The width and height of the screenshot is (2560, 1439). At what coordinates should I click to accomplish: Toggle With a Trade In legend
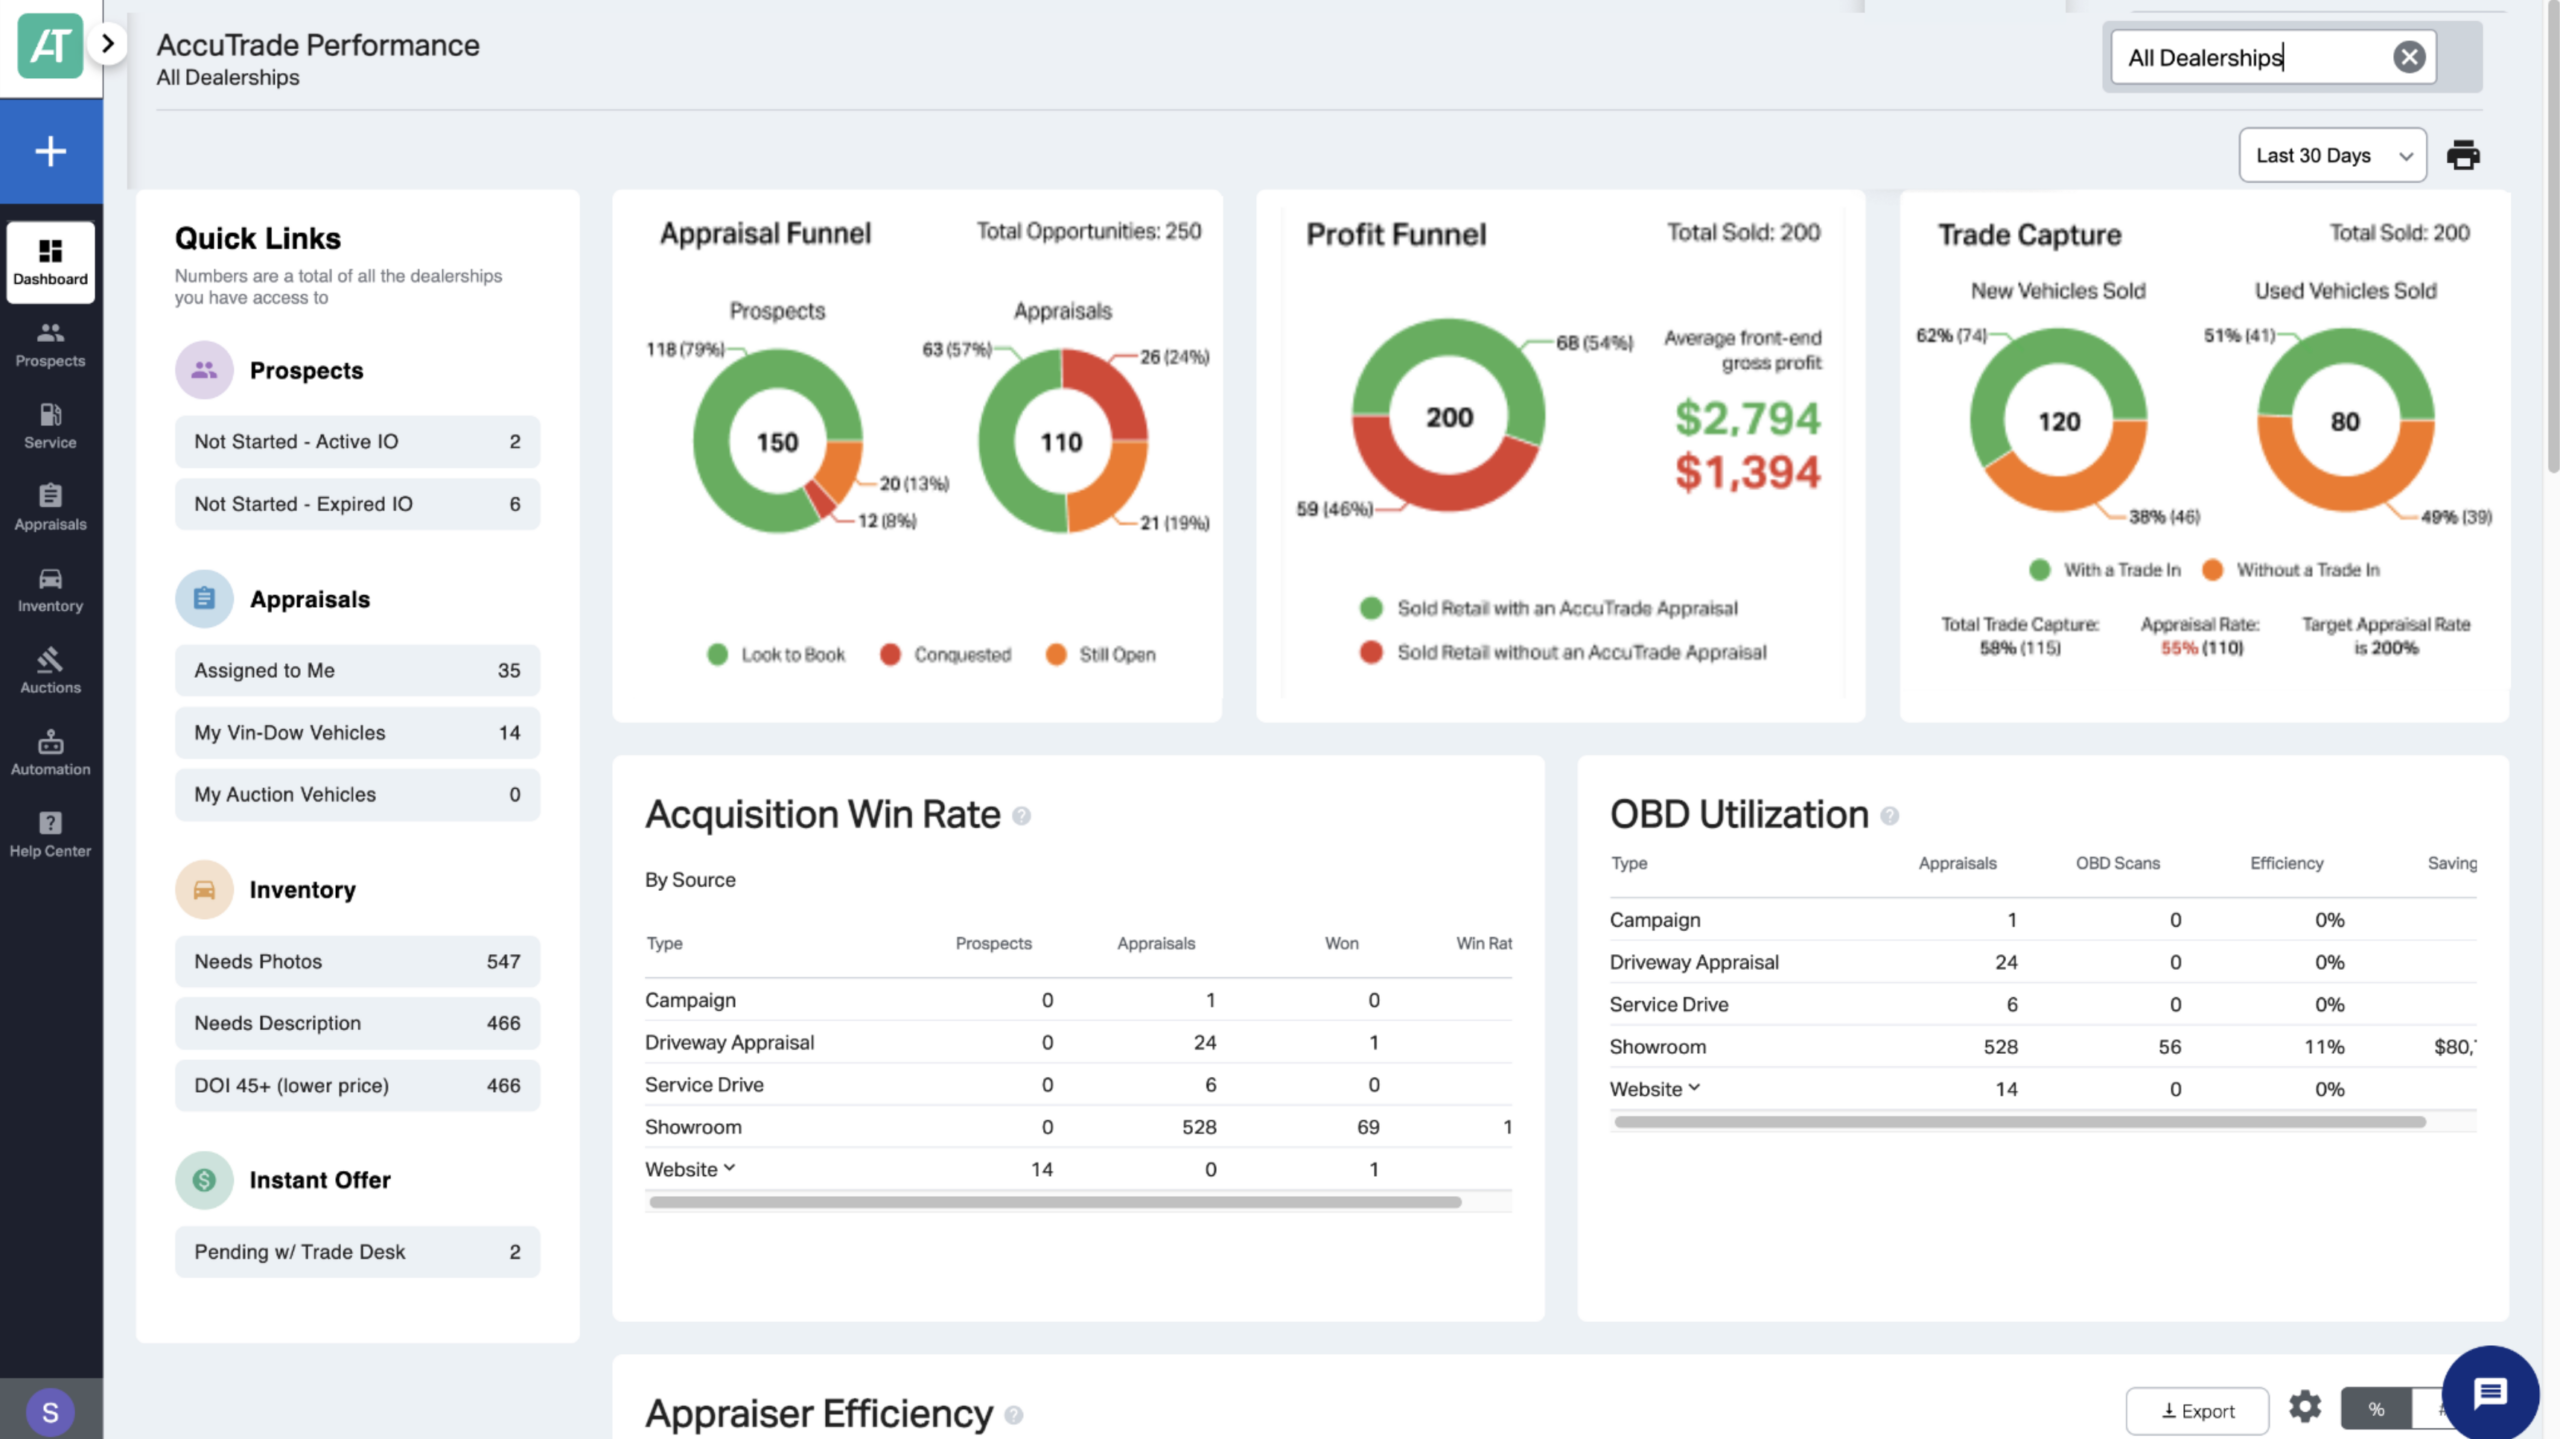2105,570
